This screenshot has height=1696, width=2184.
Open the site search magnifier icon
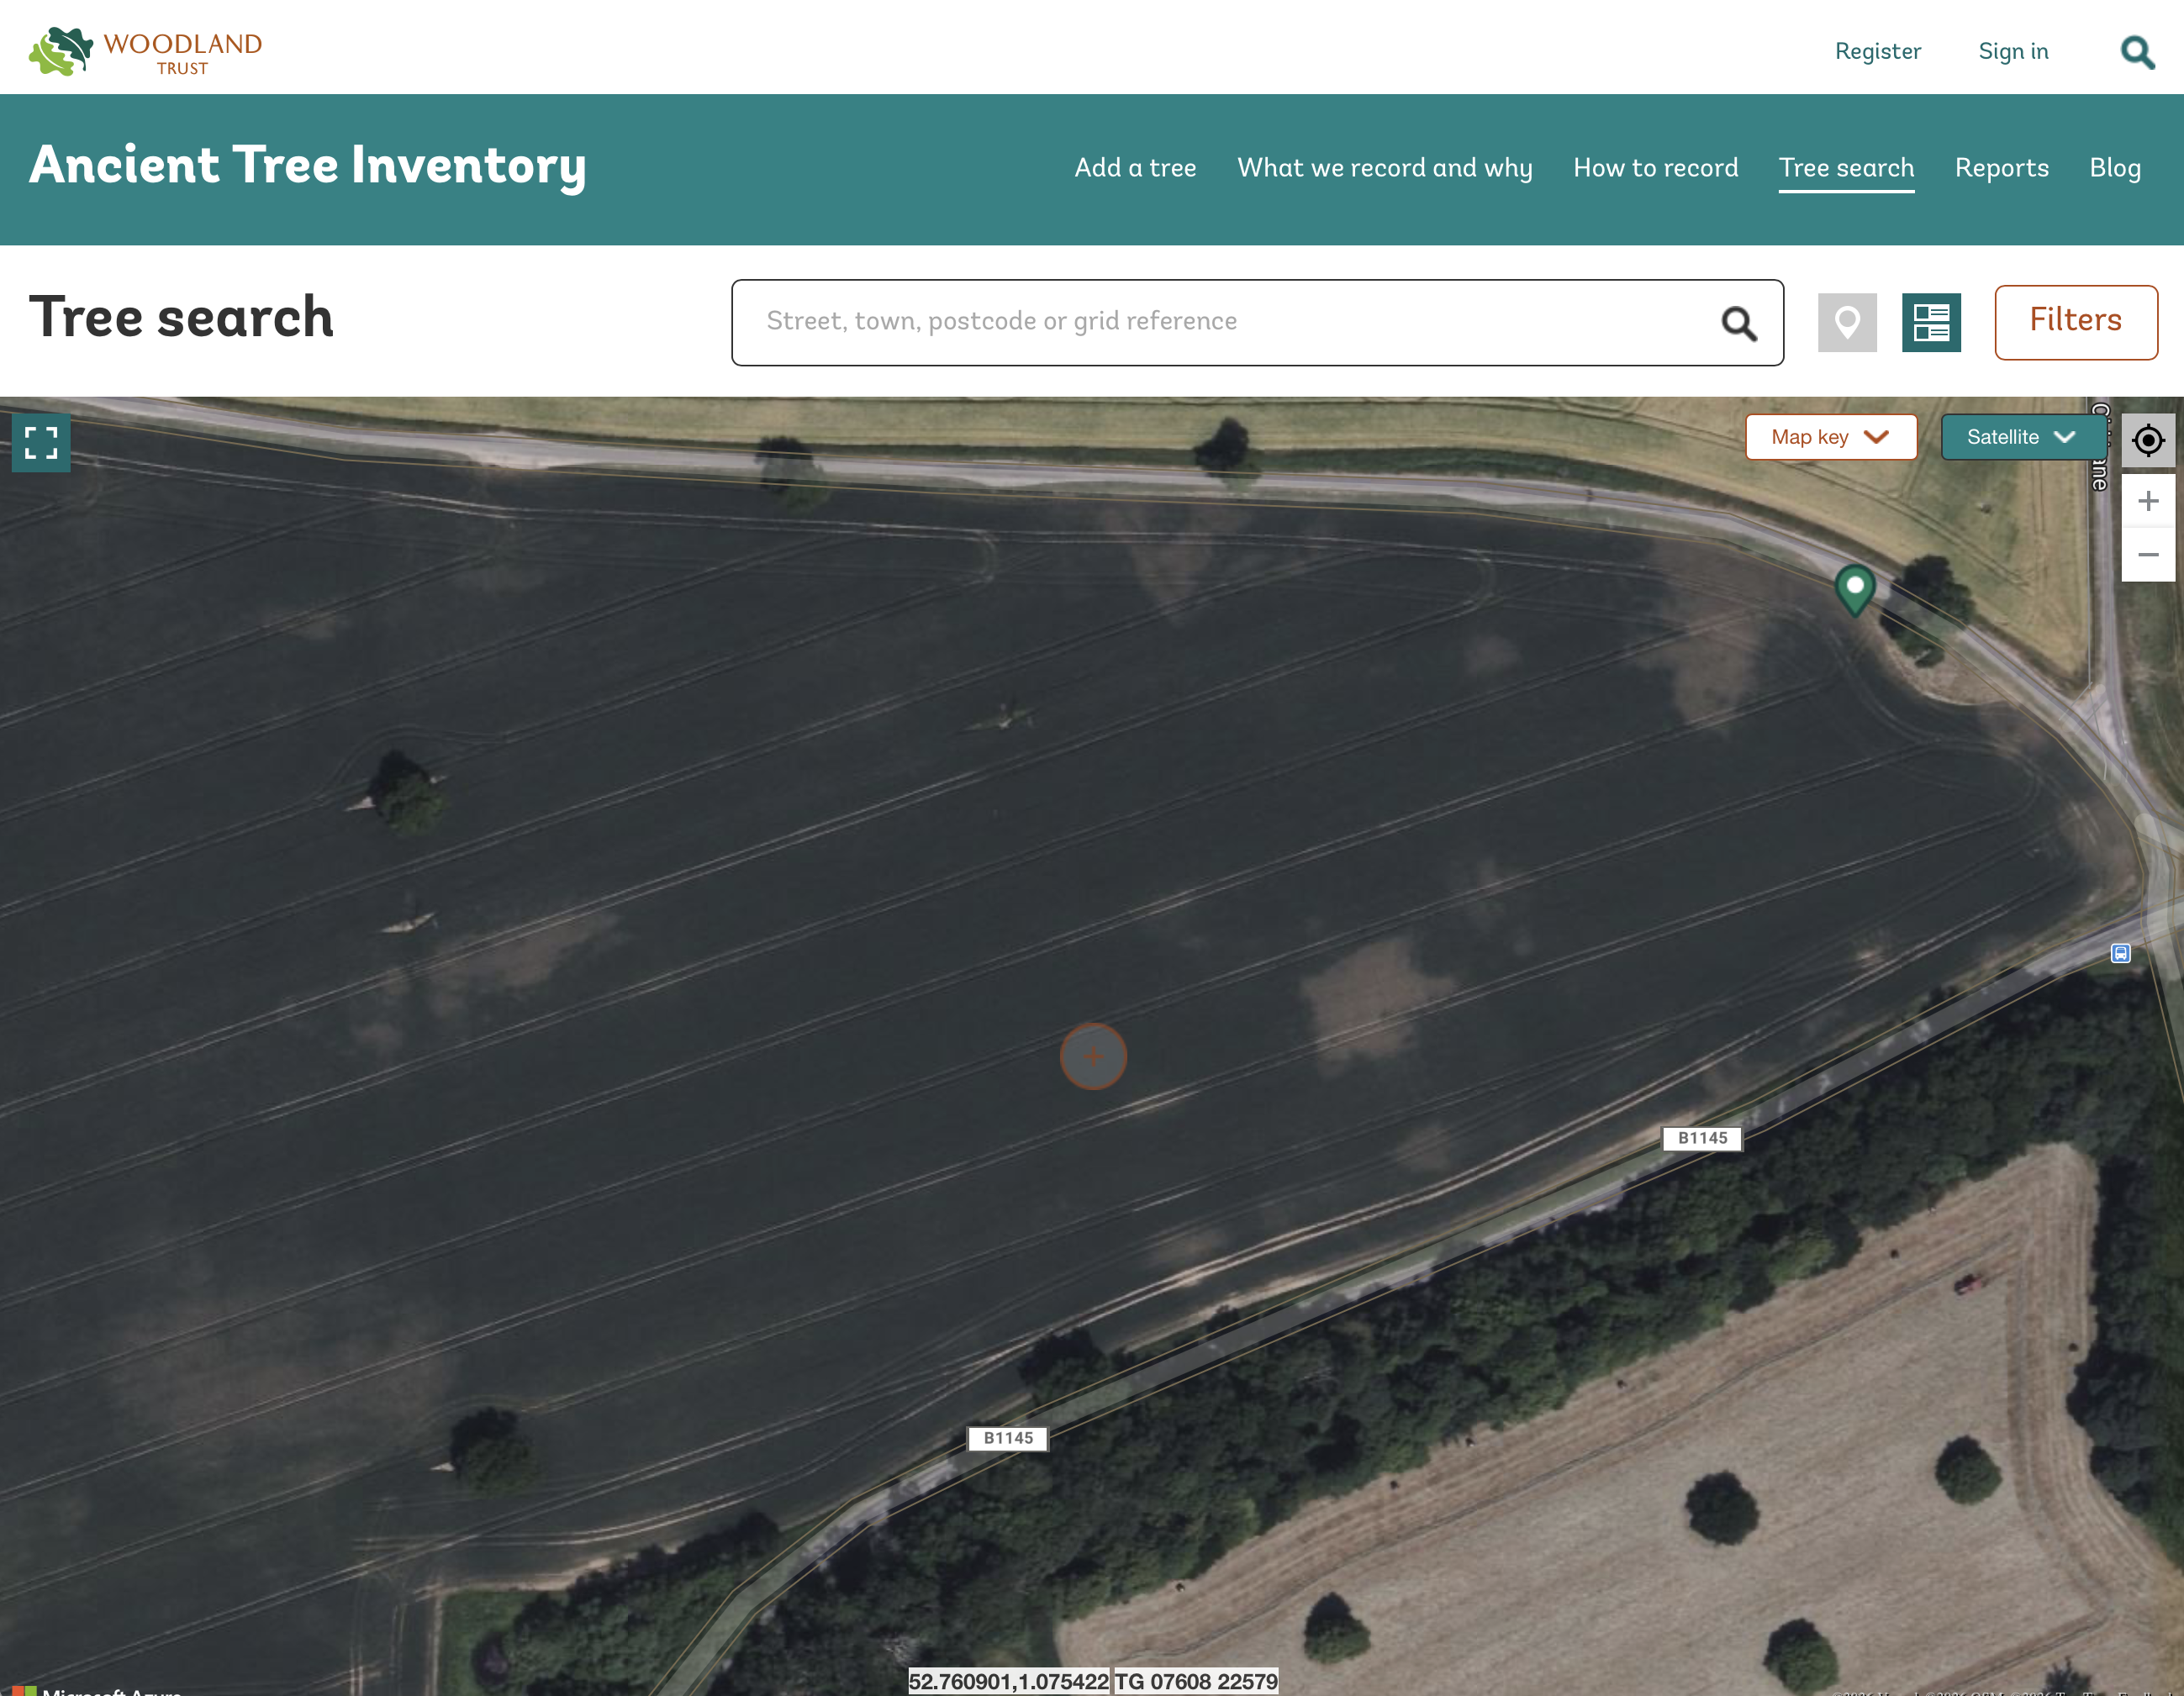click(x=2137, y=52)
